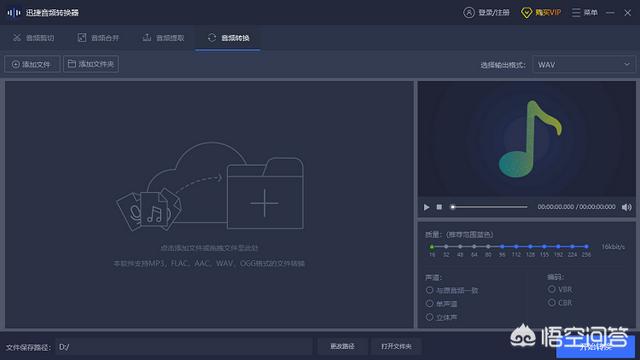The height and width of the screenshot is (360, 640).
Task: Set quality slider to 96
Action: (502, 247)
